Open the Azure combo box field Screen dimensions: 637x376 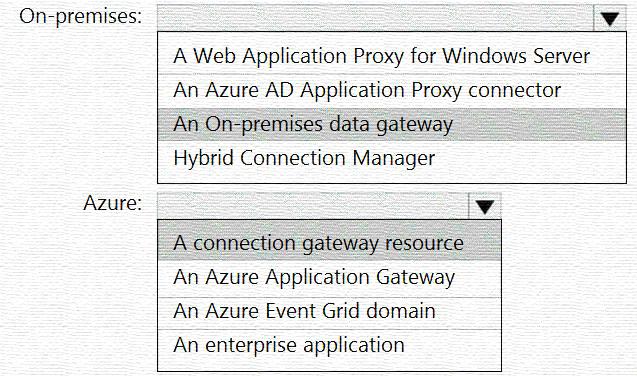tap(329, 206)
